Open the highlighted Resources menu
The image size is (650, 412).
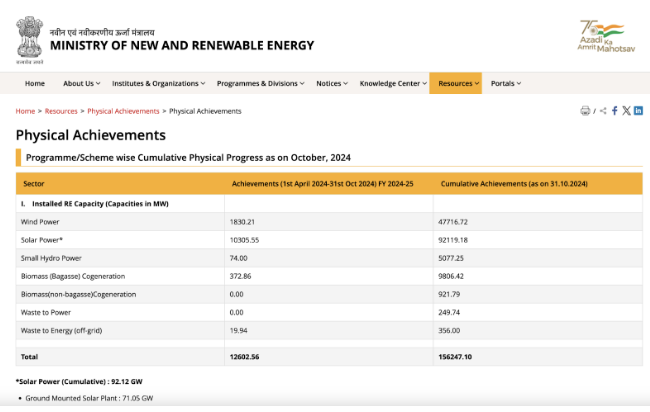tap(456, 83)
